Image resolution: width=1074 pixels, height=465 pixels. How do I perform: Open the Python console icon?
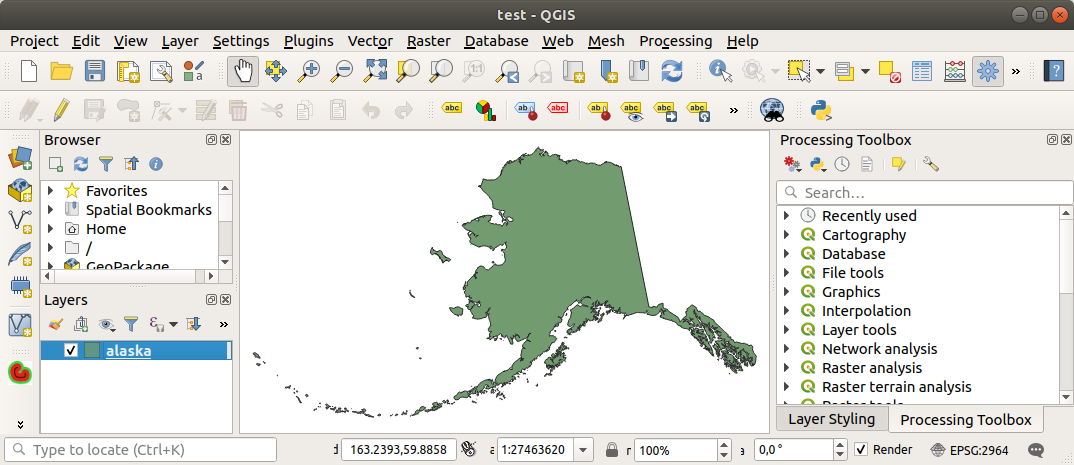point(822,109)
